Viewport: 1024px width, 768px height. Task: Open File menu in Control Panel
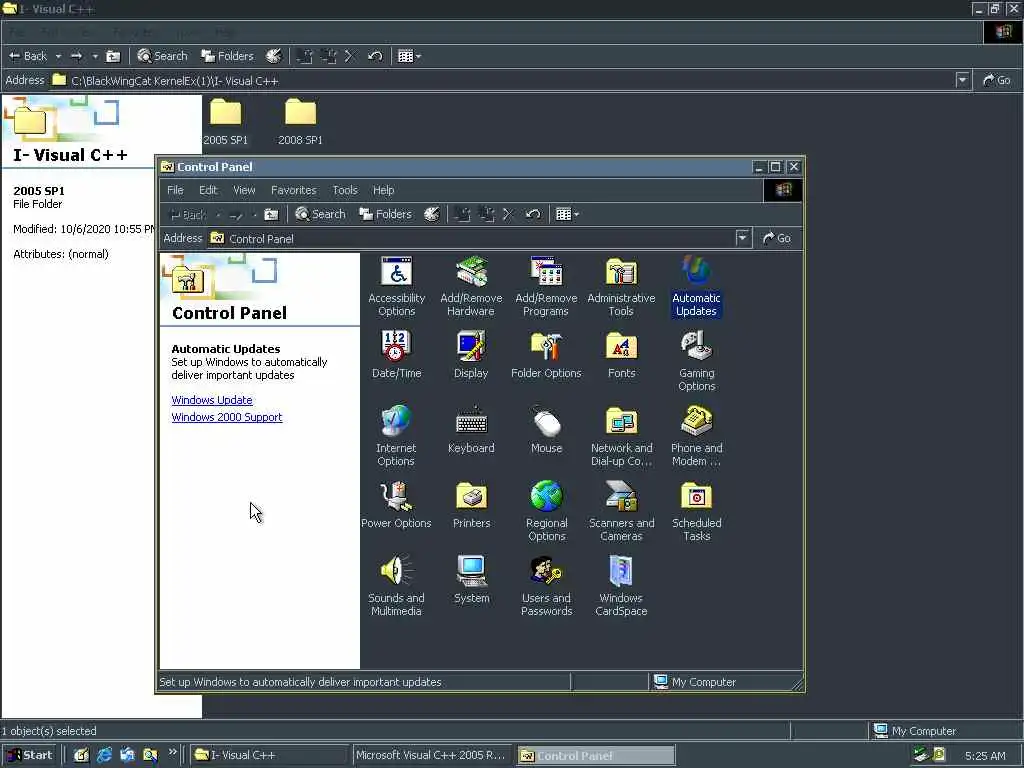(175, 190)
